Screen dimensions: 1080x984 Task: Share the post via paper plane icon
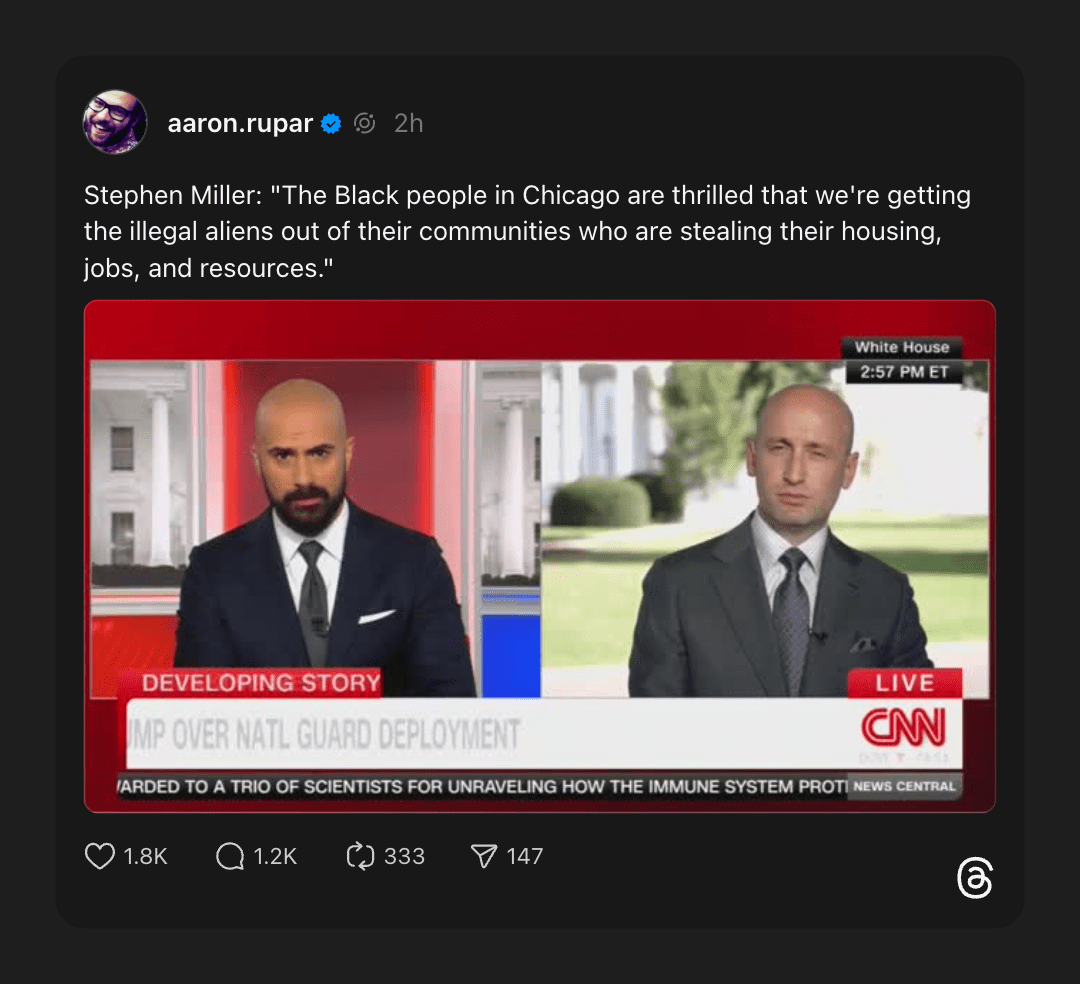click(x=484, y=856)
